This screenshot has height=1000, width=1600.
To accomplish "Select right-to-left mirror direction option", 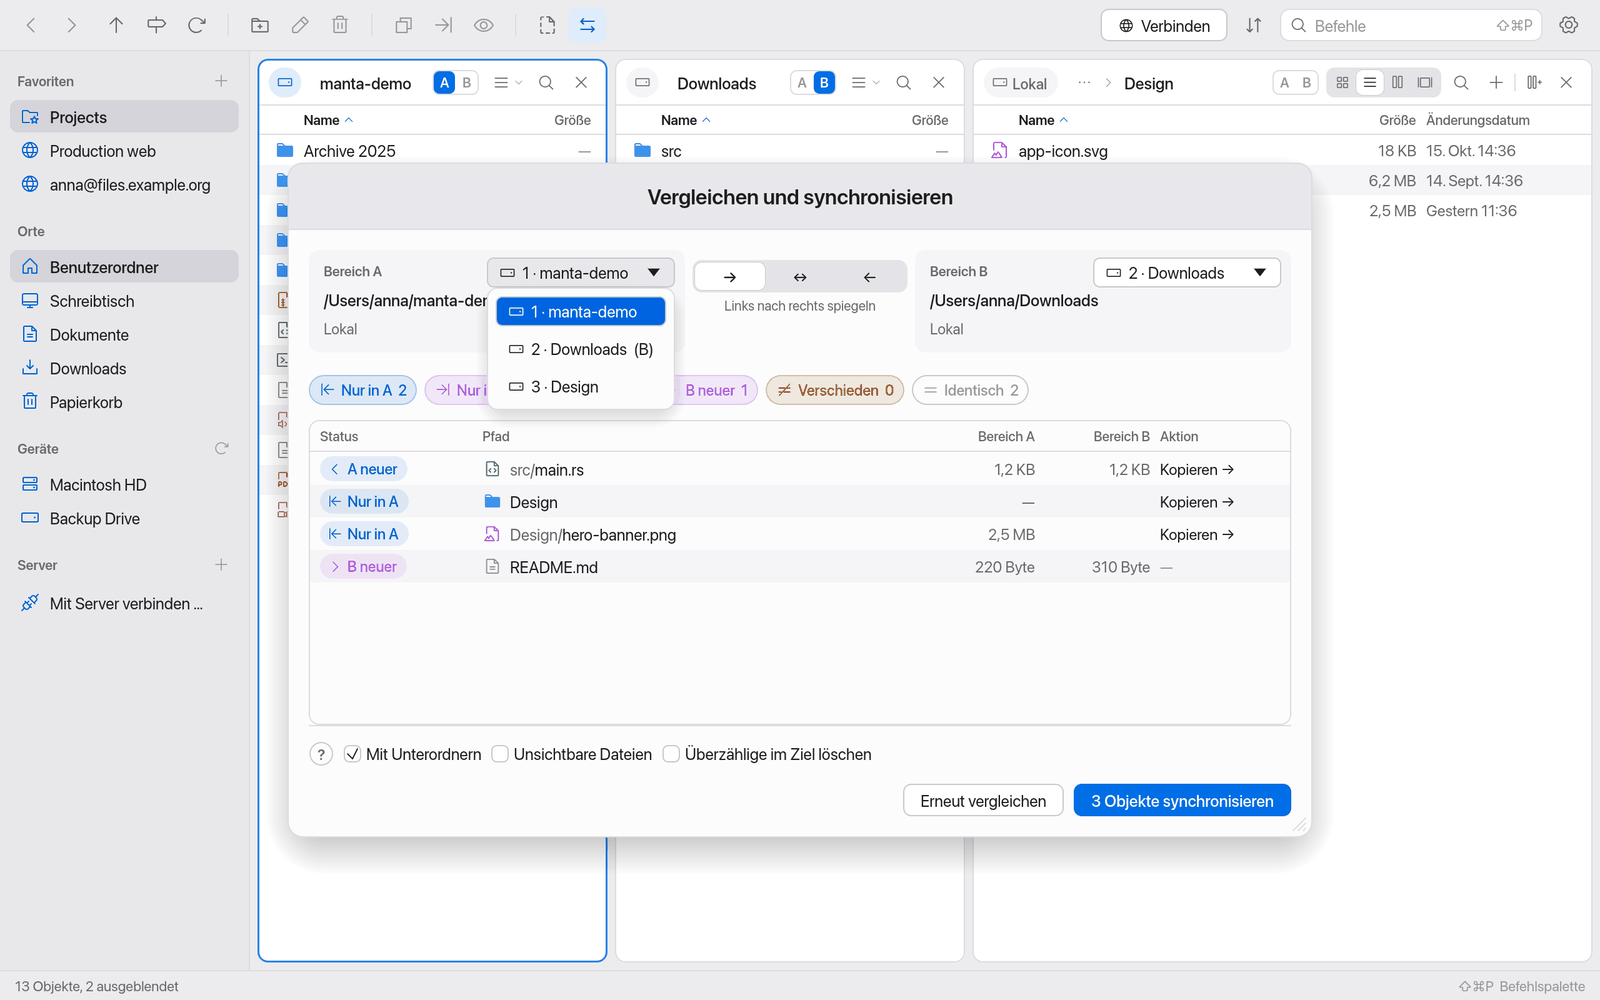I will [x=870, y=277].
